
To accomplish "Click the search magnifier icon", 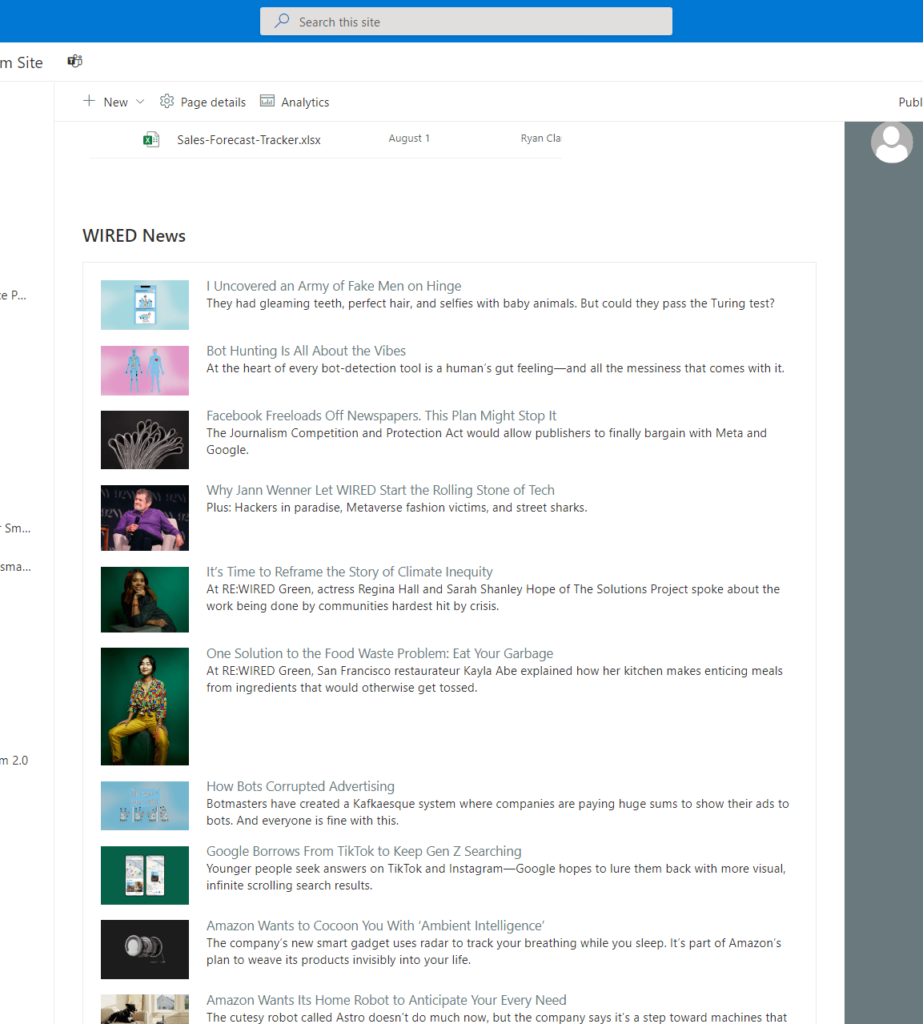I will coord(282,21).
